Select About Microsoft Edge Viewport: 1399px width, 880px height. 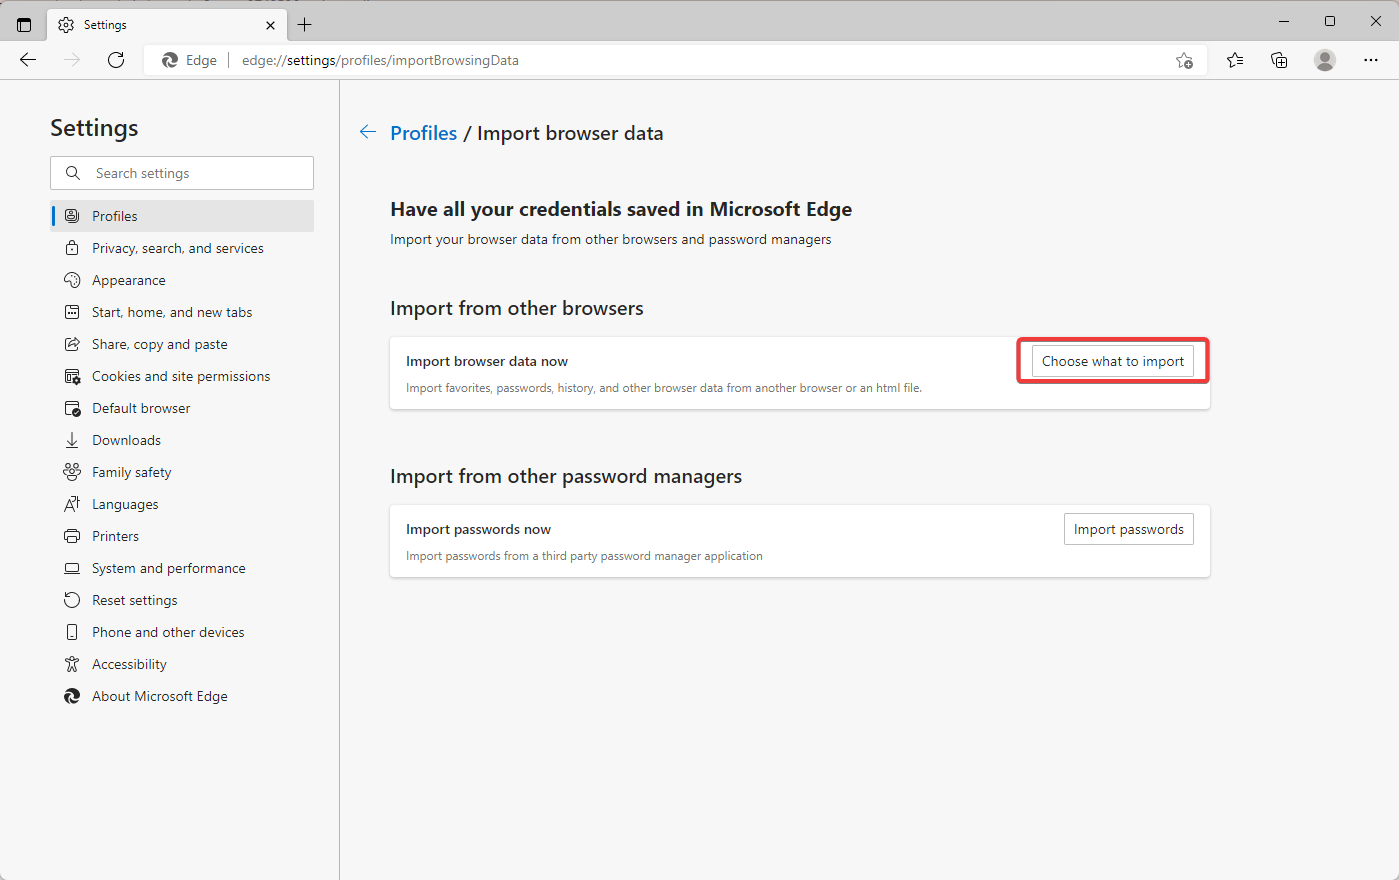[159, 696]
